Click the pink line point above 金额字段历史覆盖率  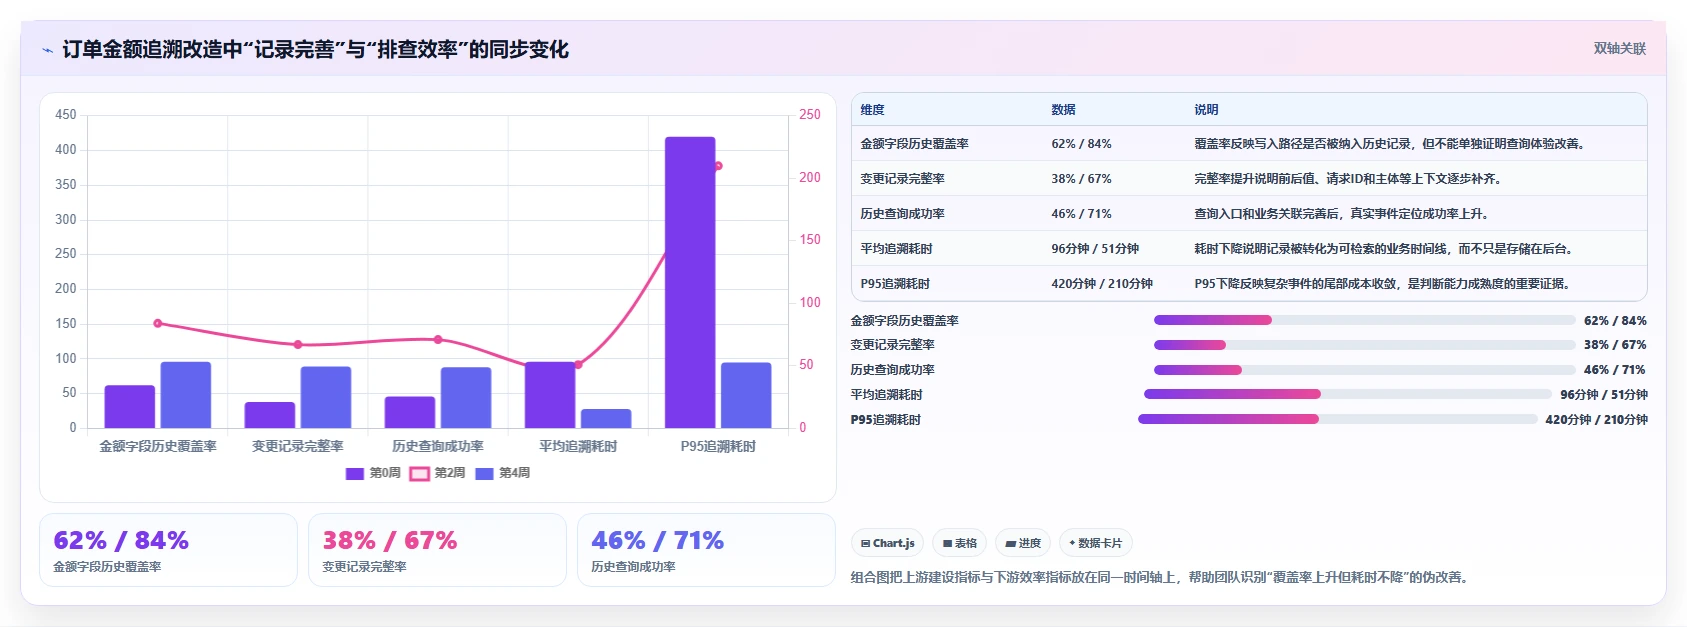click(158, 324)
